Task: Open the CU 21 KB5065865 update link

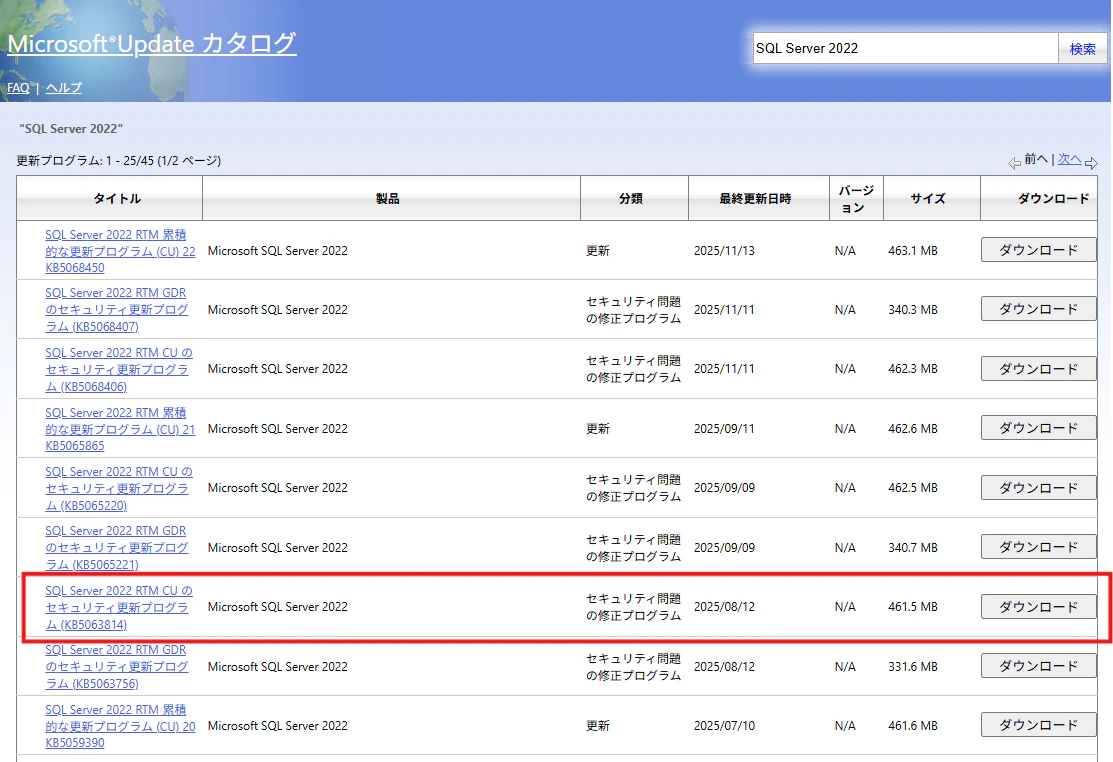Action: point(120,429)
